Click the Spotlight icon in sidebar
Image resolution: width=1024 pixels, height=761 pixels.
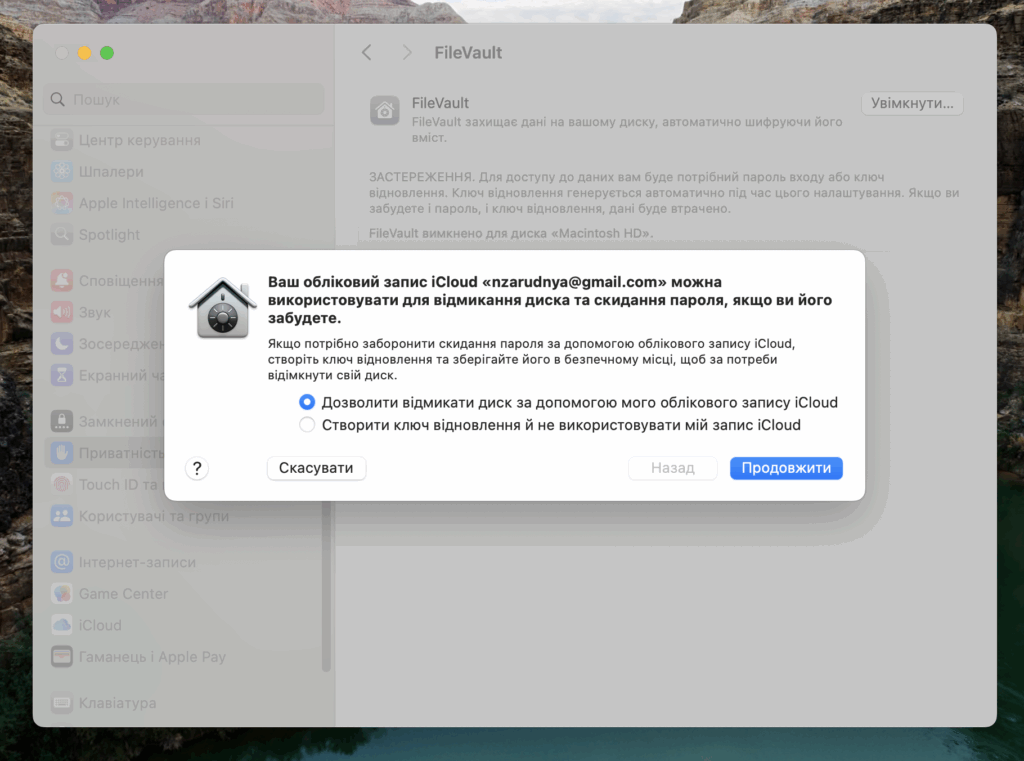point(62,235)
